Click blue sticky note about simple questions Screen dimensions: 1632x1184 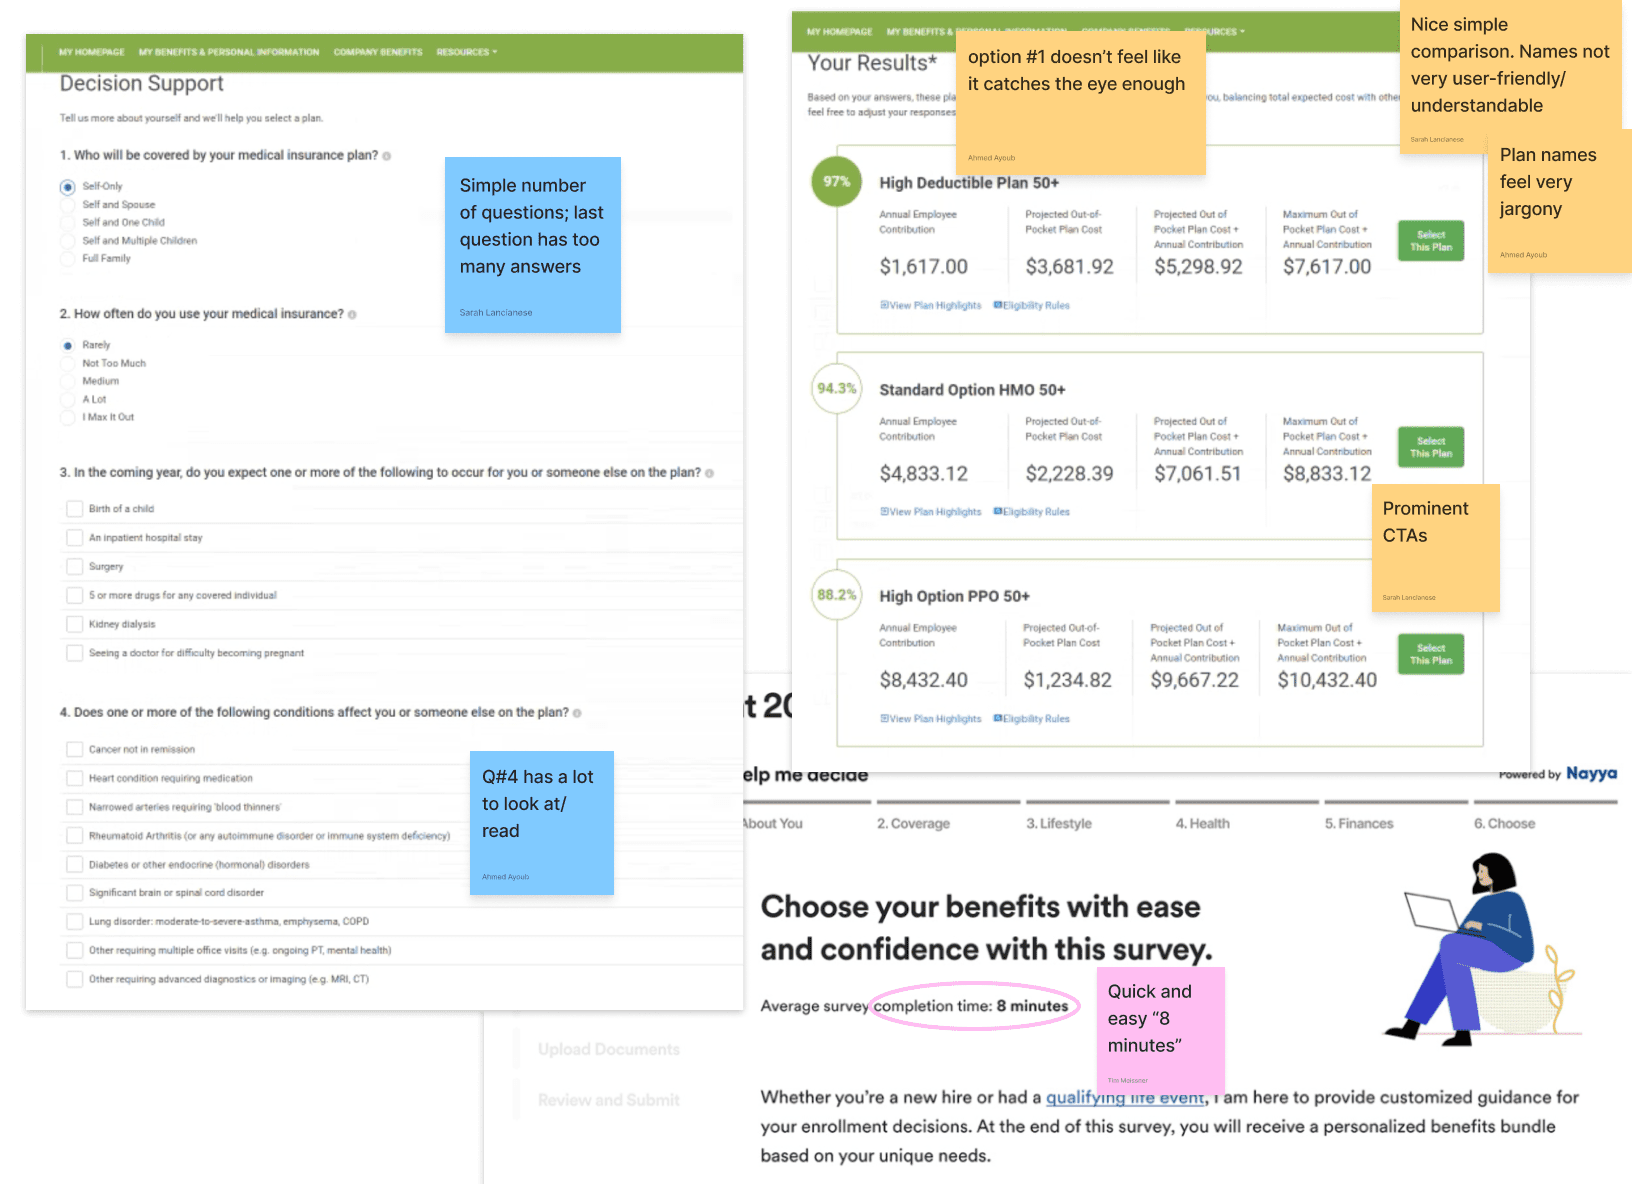[x=532, y=244]
